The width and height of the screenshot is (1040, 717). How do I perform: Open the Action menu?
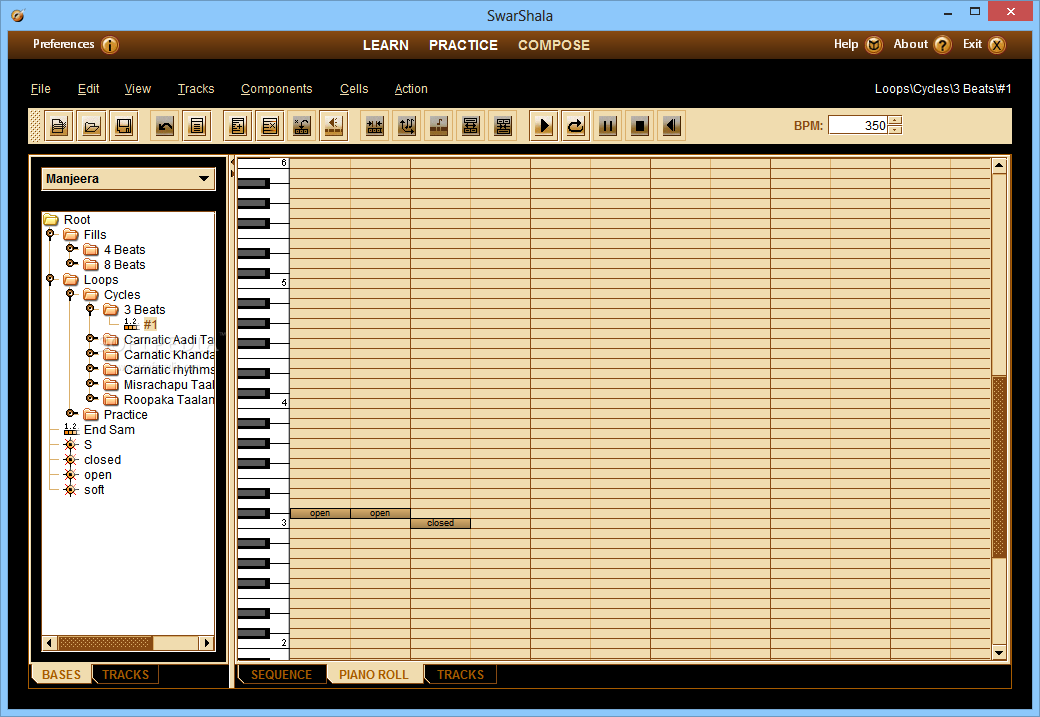[411, 89]
